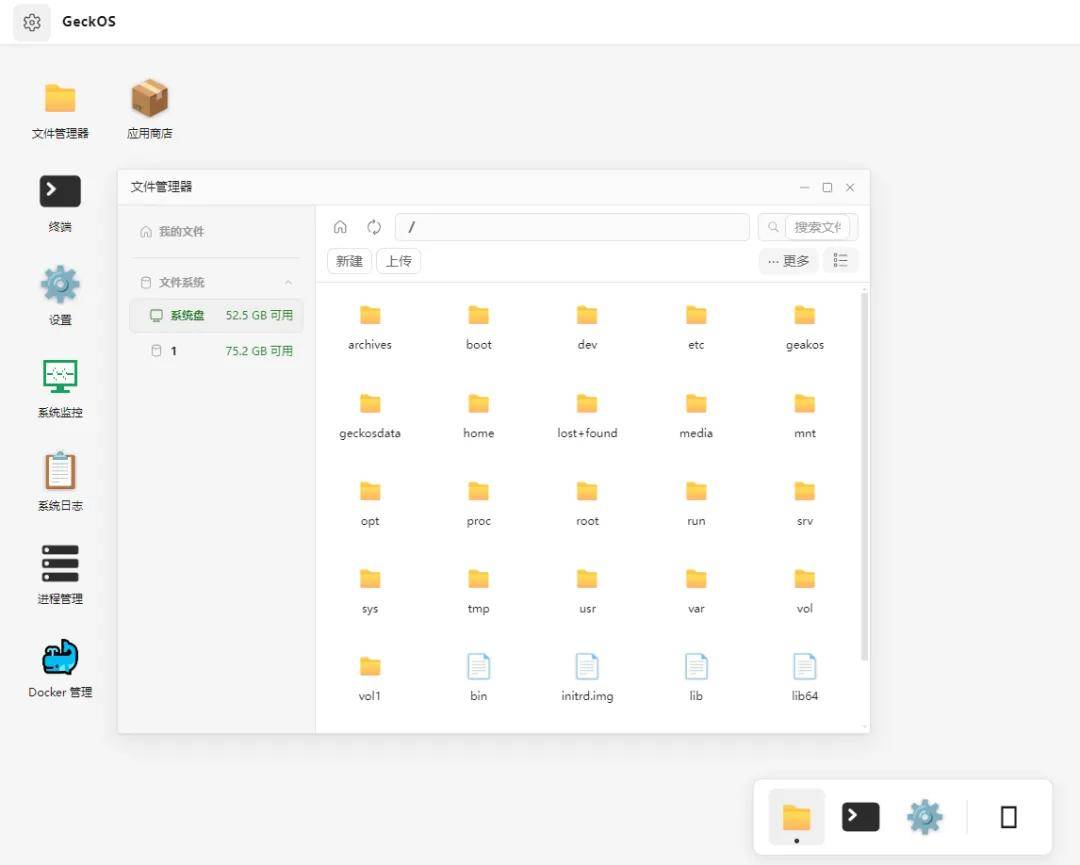Select the 系统盘 drive in the sidebar
This screenshot has height=865, width=1080.
point(216,315)
